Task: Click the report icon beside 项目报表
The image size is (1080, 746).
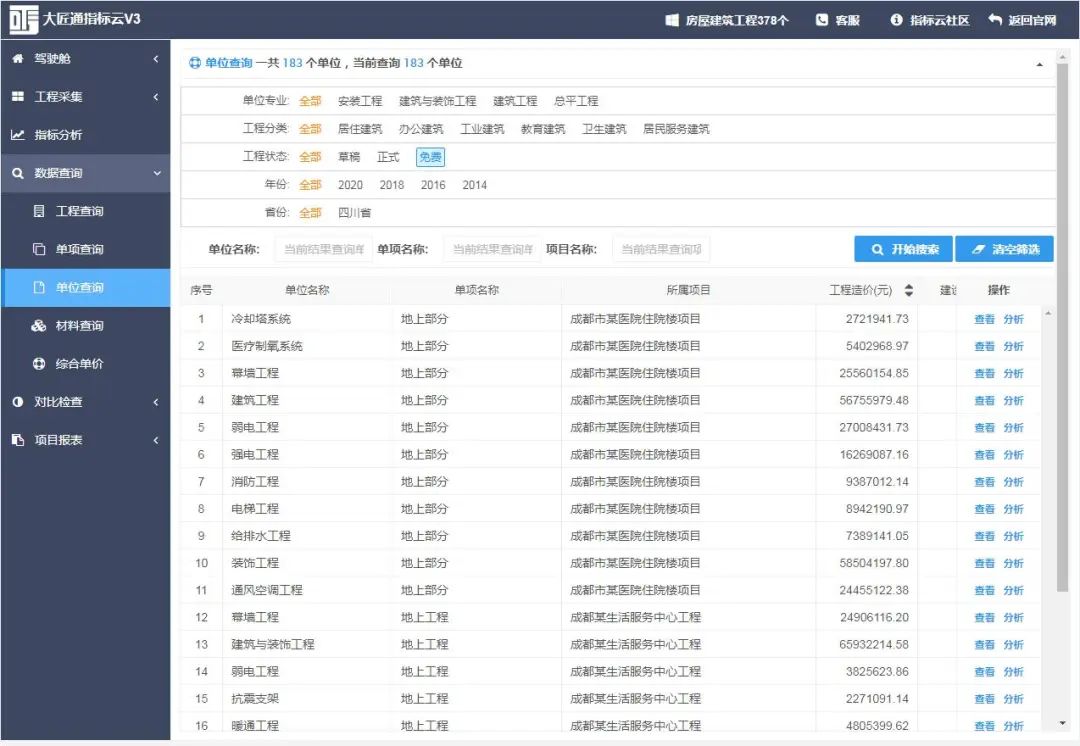Action: click(x=18, y=439)
